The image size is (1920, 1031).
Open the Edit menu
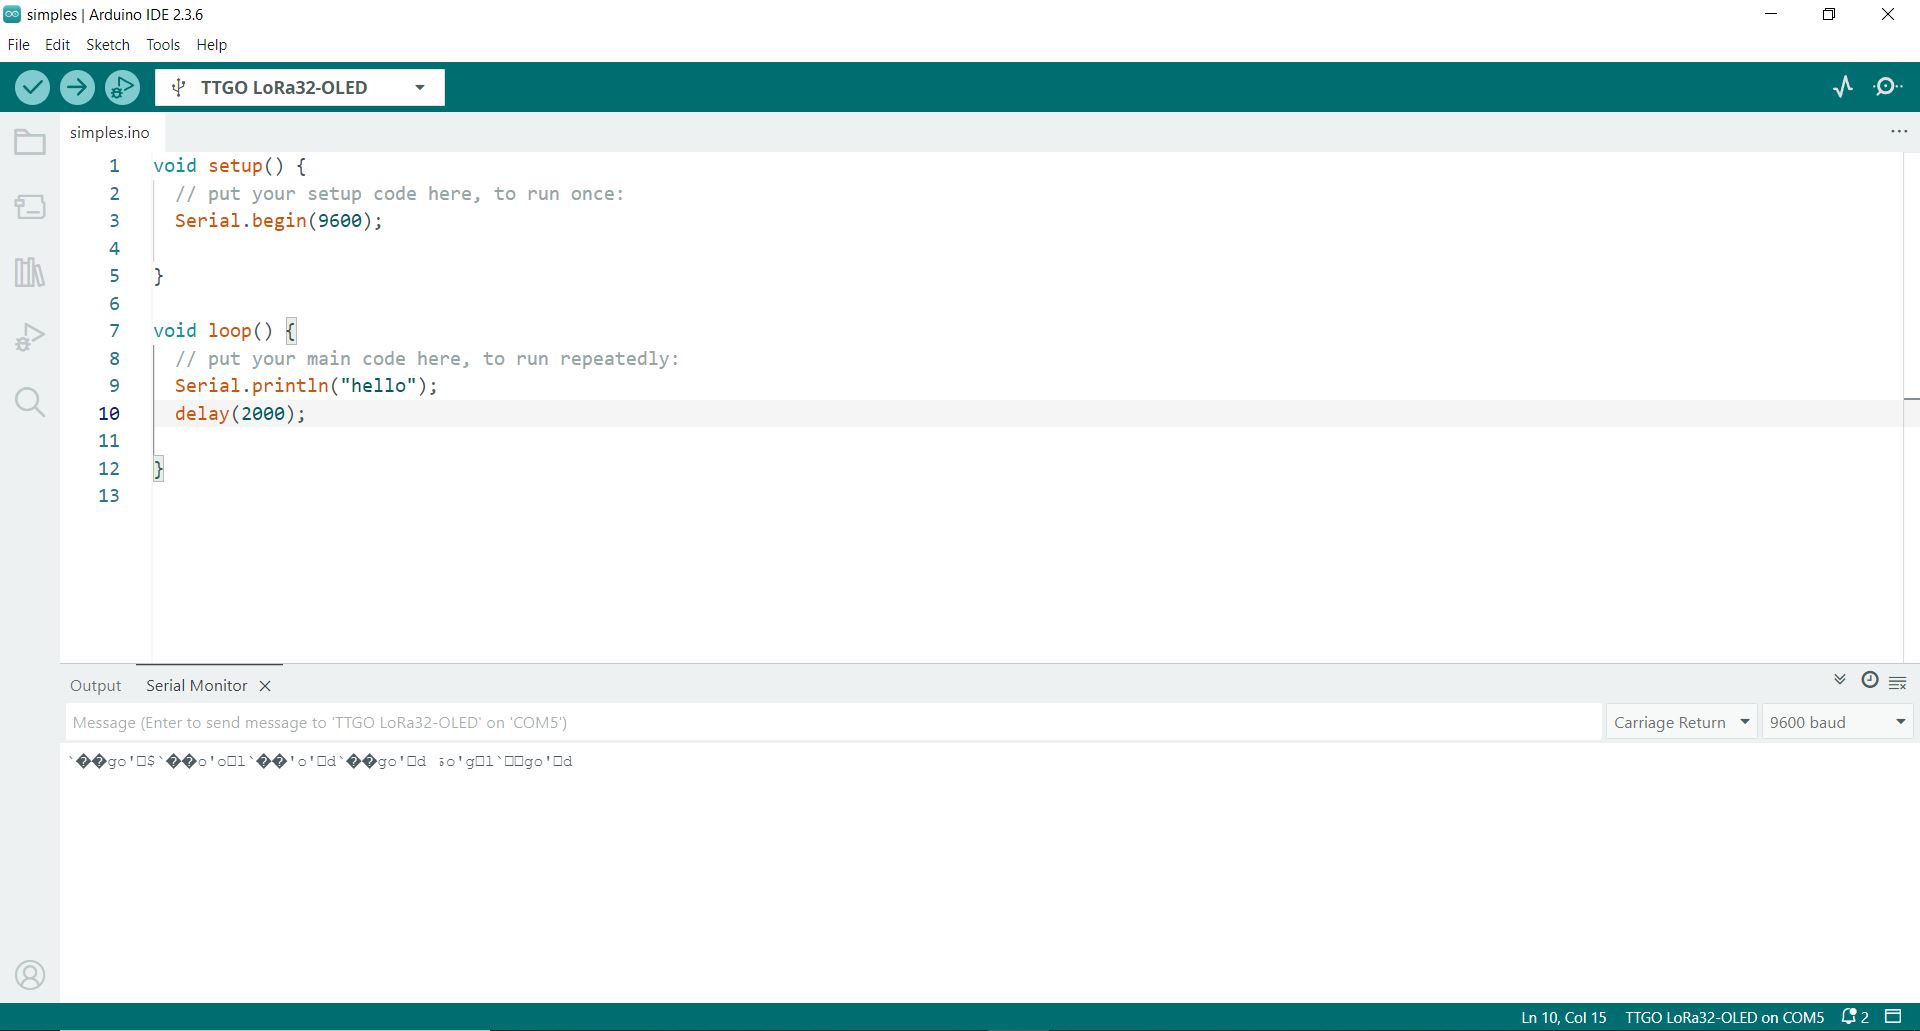[57, 45]
